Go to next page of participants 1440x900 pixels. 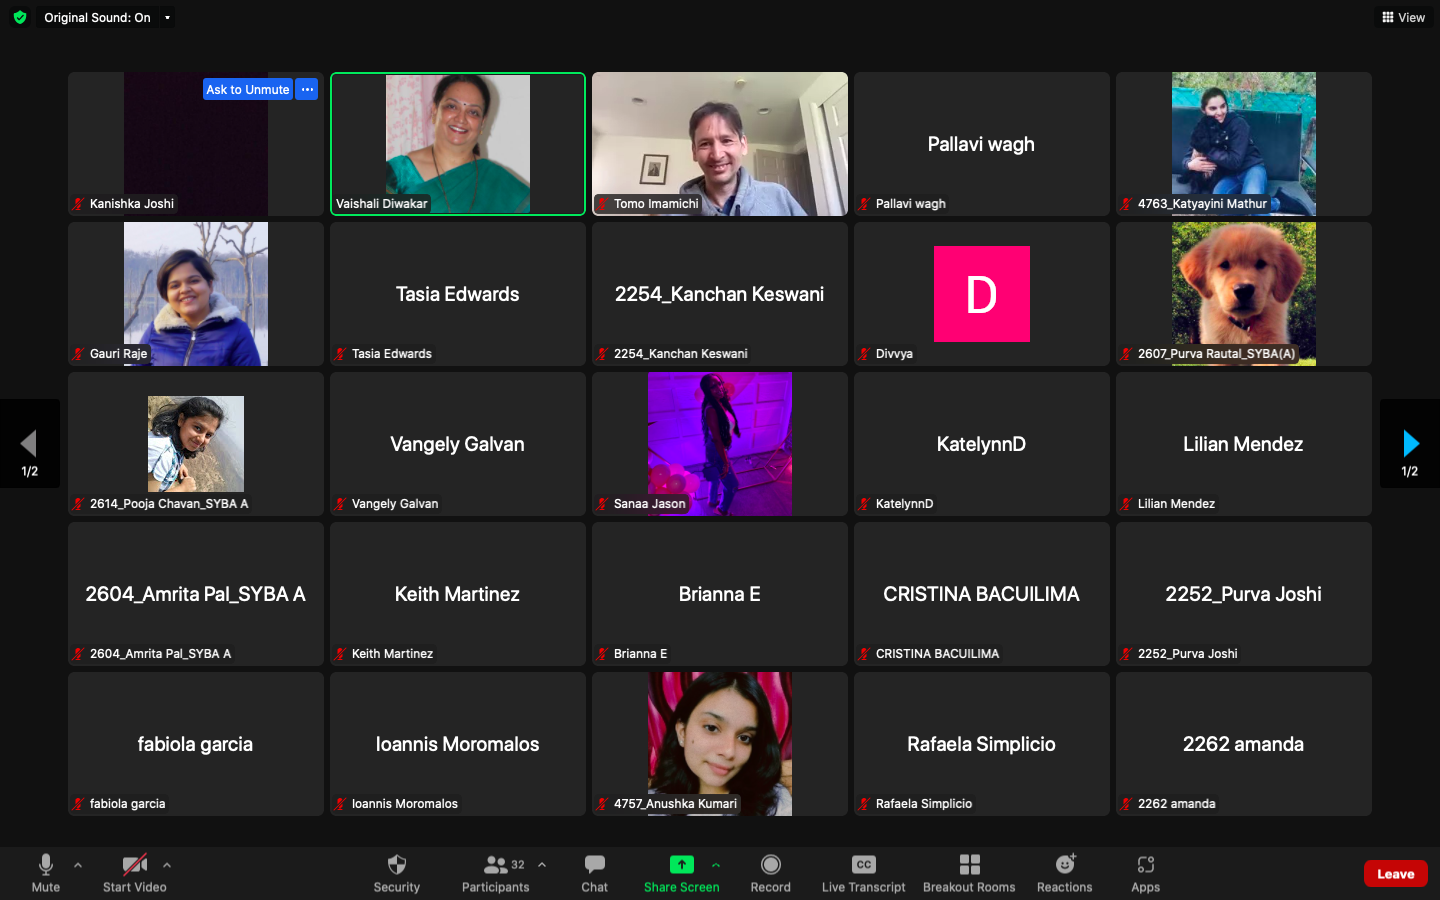tap(1410, 444)
